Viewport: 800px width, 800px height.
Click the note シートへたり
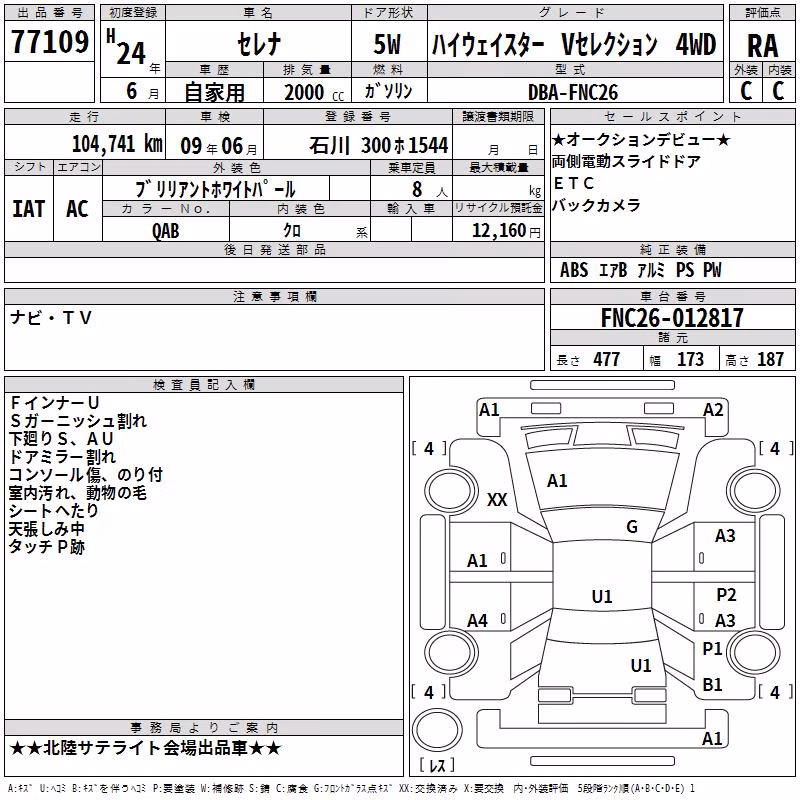pyautogui.click(x=54, y=511)
